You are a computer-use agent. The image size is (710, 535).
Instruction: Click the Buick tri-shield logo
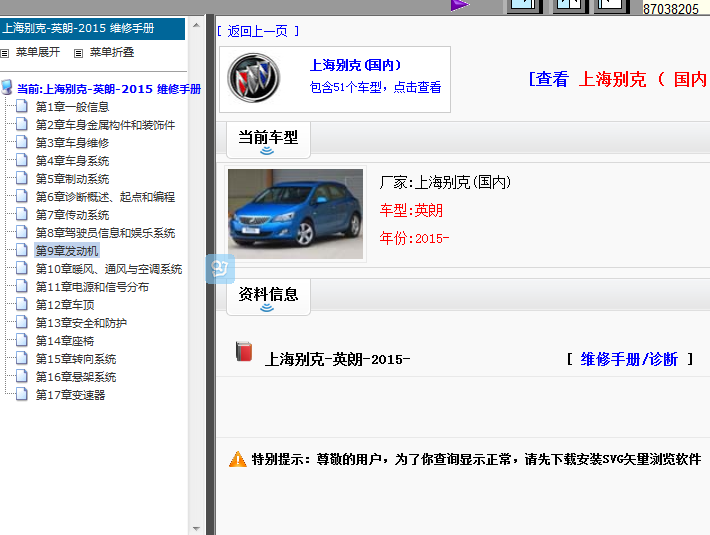coord(254,78)
